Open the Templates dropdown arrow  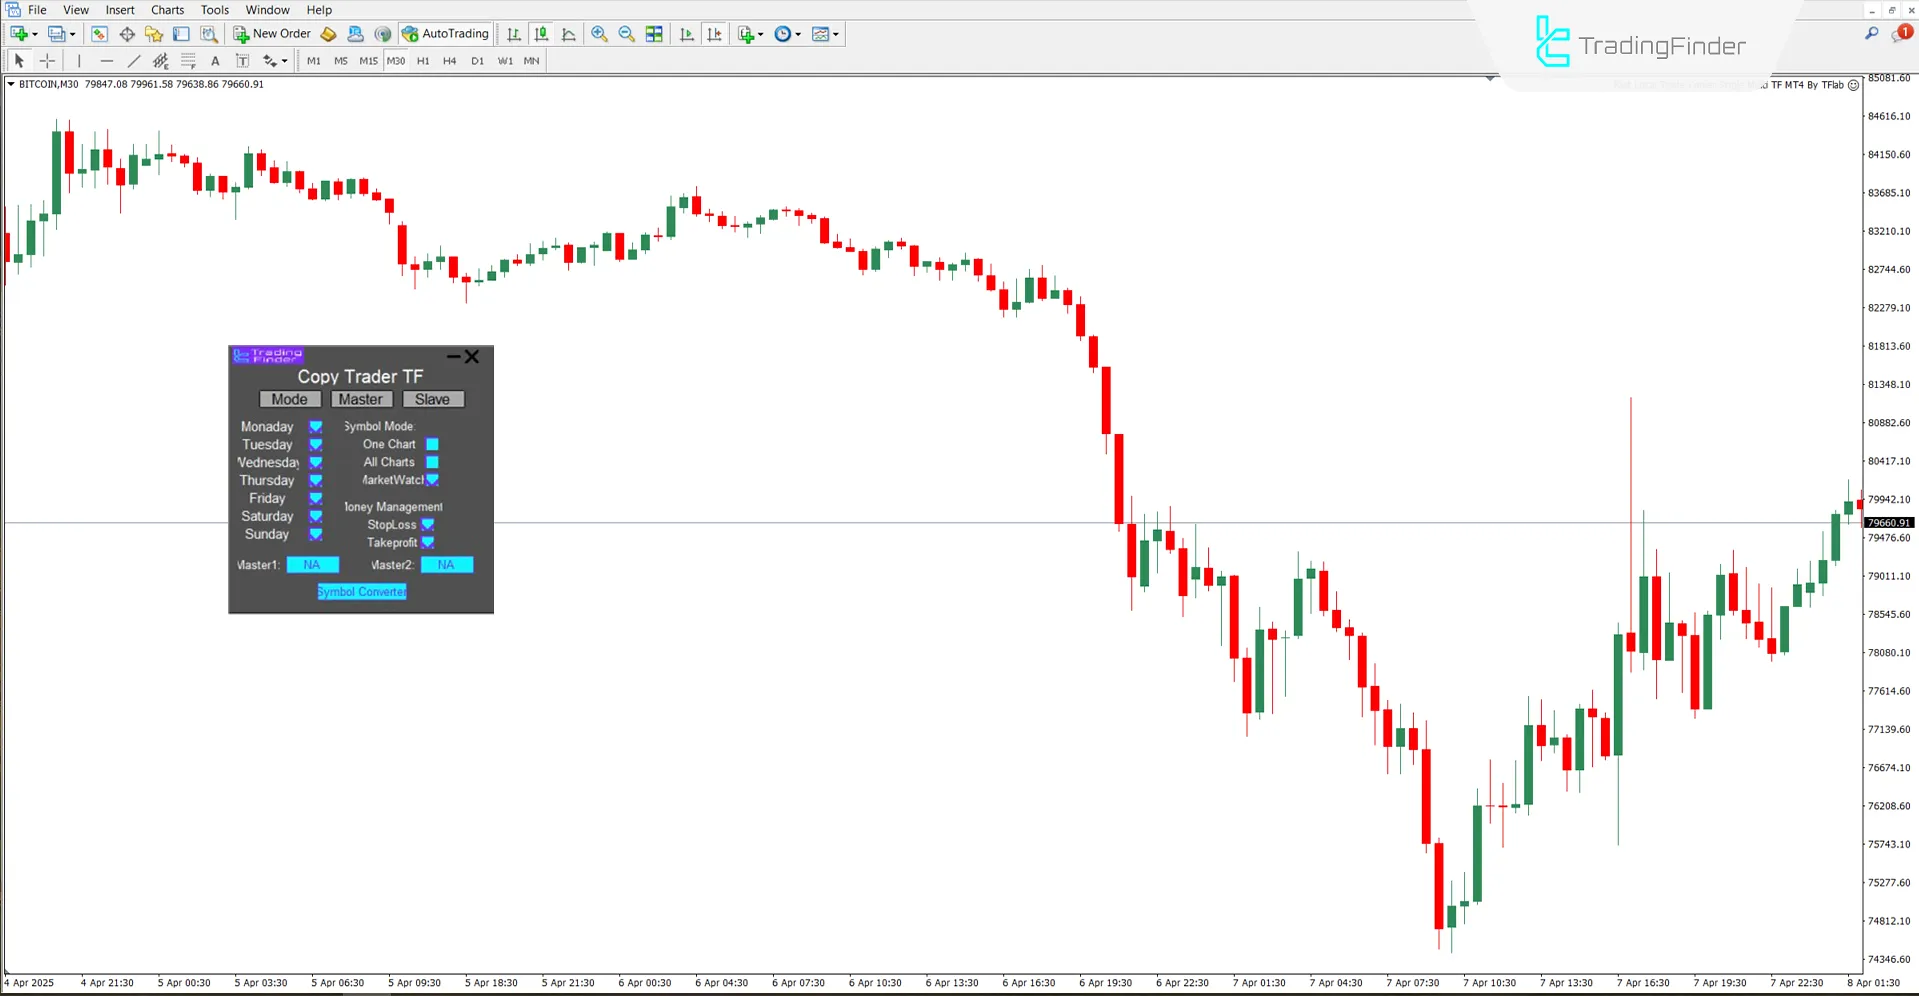(x=834, y=33)
